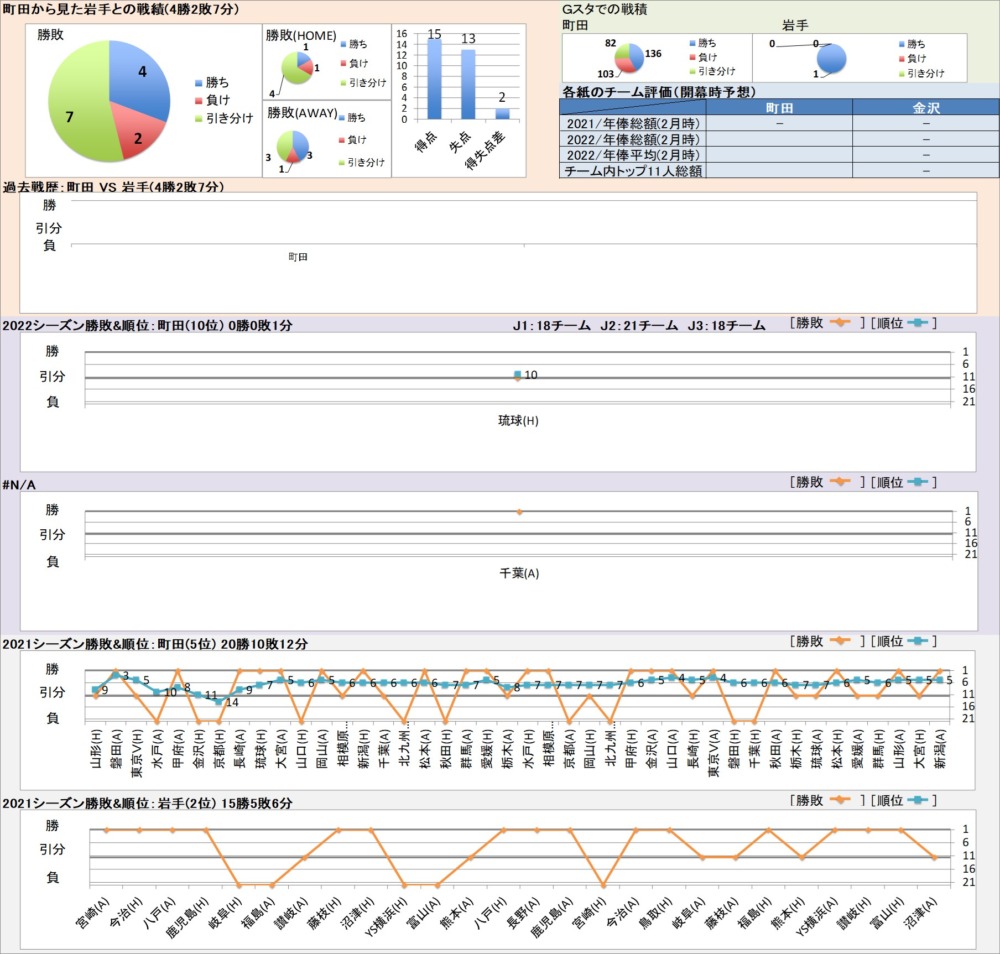The height and width of the screenshot is (954, 1000).
Task: Click the rank 10 data point above 琉球(H)
Action: point(517,375)
